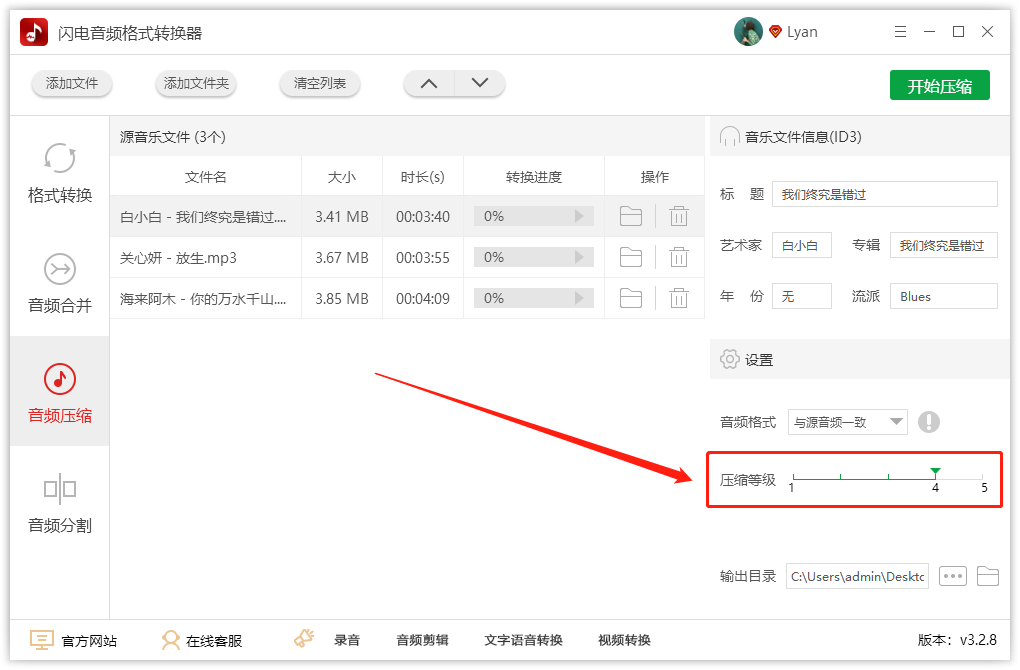Select the 关心妍 - 放生.mp3 file name
The height and width of the screenshot is (670, 1020).
click(178, 258)
